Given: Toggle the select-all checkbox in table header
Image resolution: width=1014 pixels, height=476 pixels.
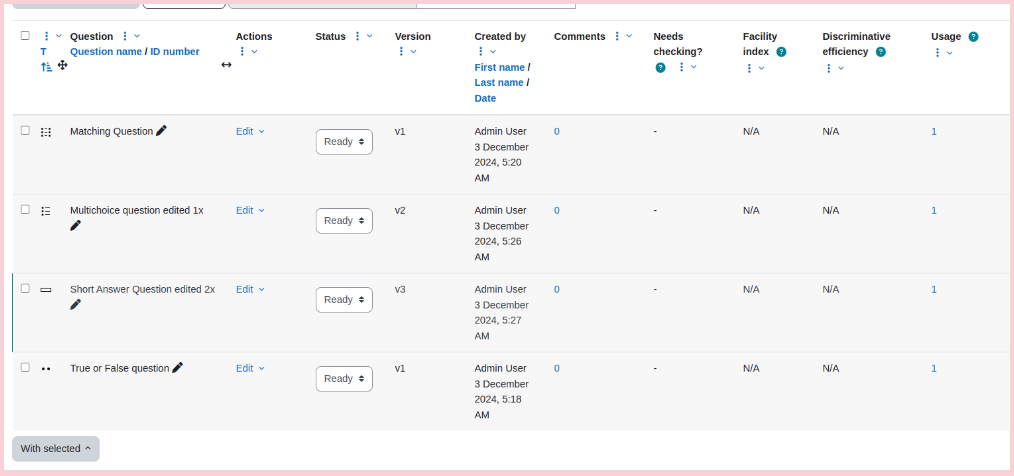Looking at the screenshot, I should 25,36.
